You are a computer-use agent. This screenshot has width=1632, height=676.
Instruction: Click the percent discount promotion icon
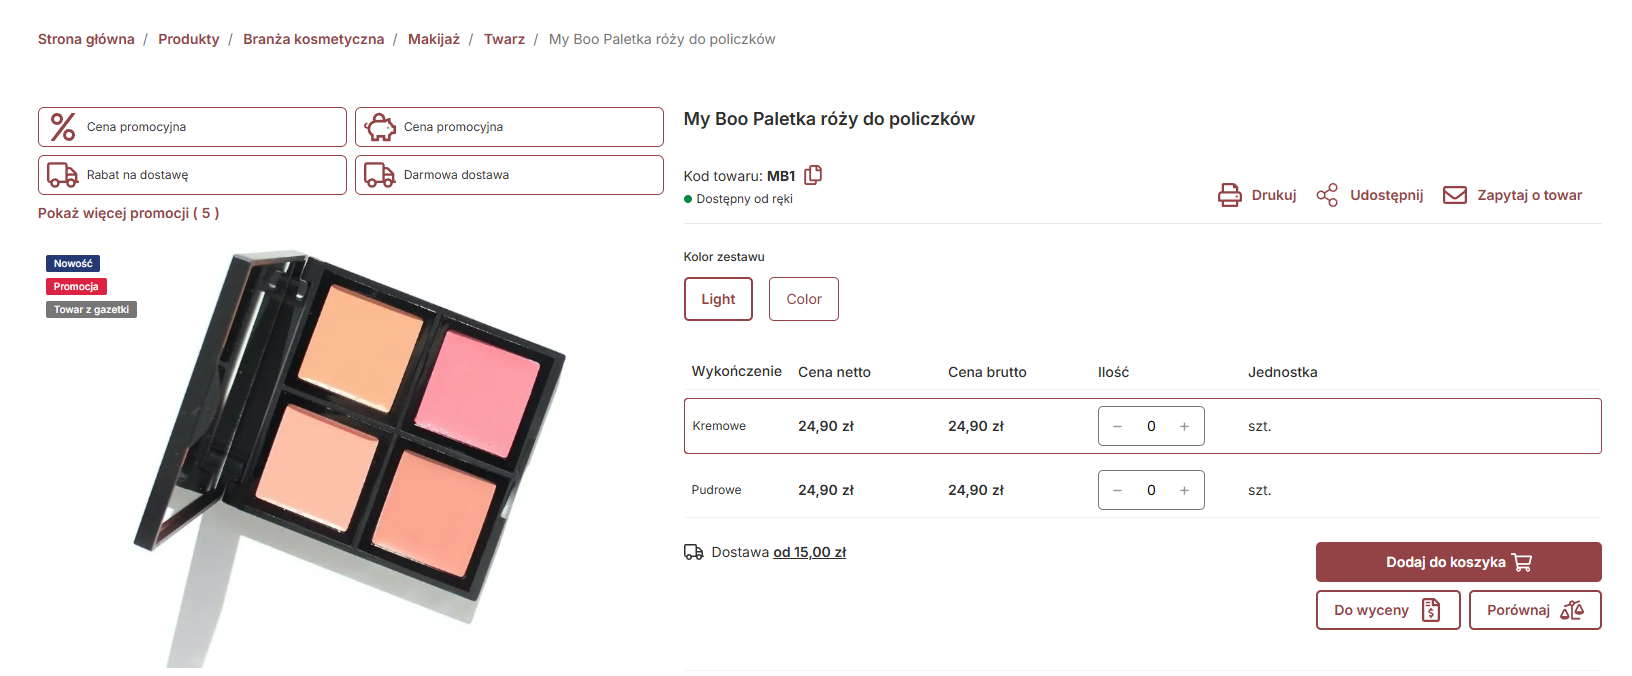[63, 127]
